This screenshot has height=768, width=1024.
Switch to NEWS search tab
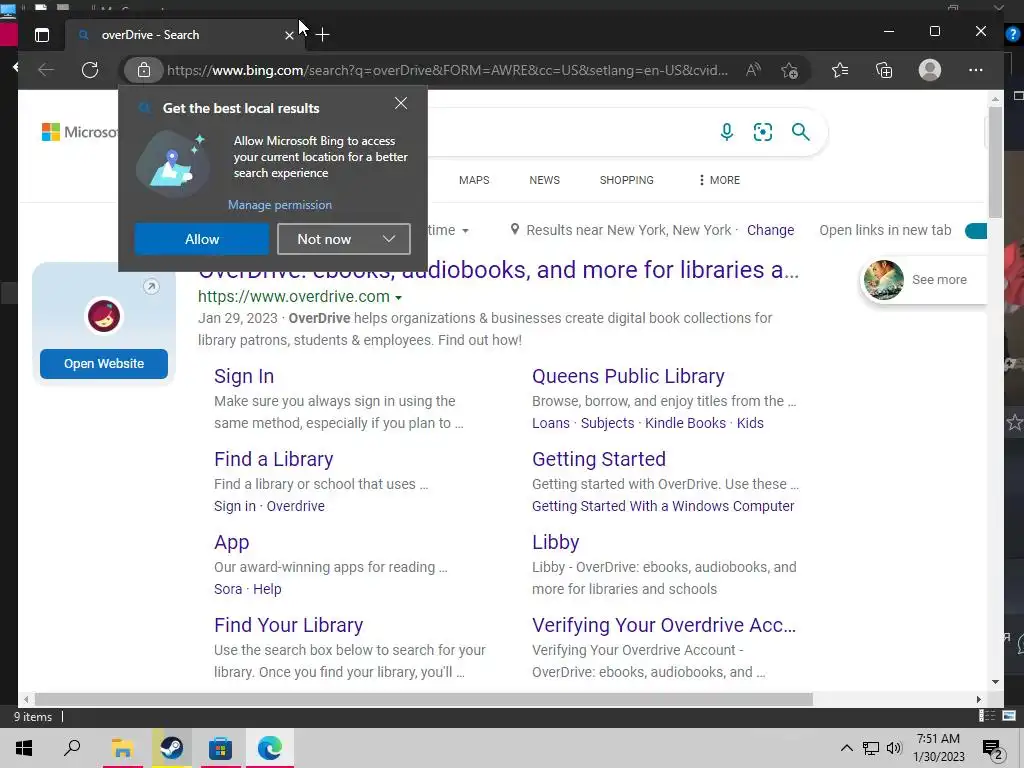(545, 180)
